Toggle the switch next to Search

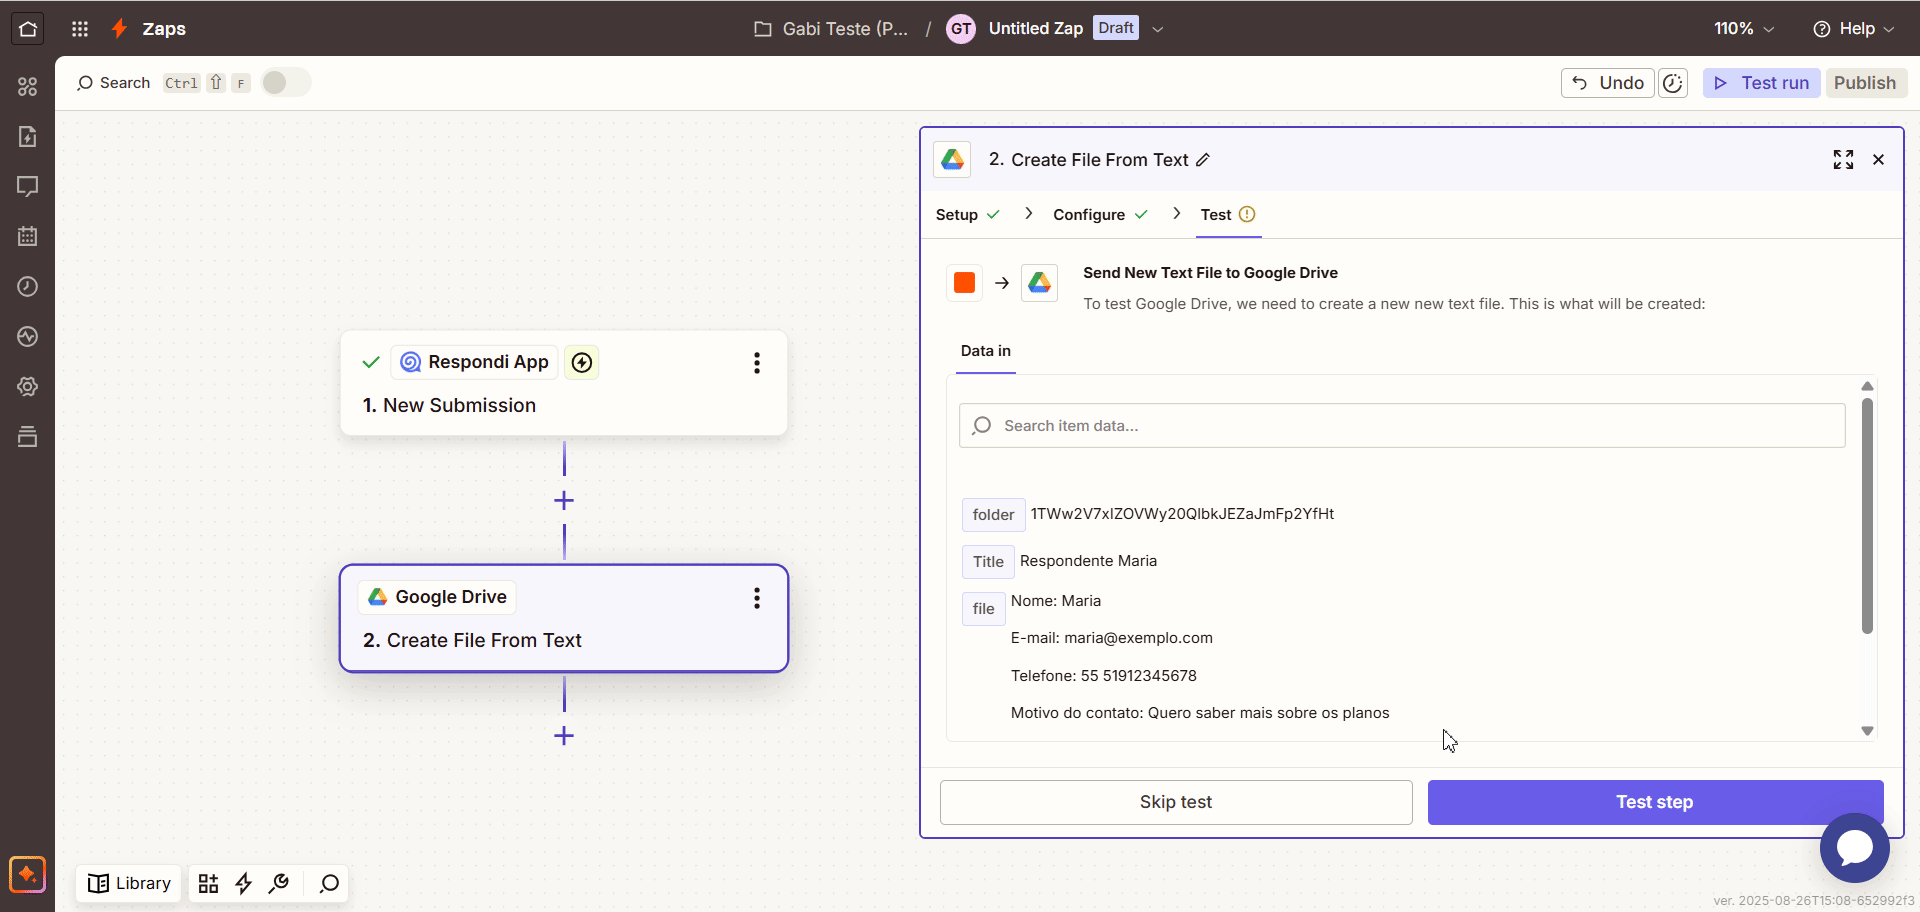click(x=286, y=82)
